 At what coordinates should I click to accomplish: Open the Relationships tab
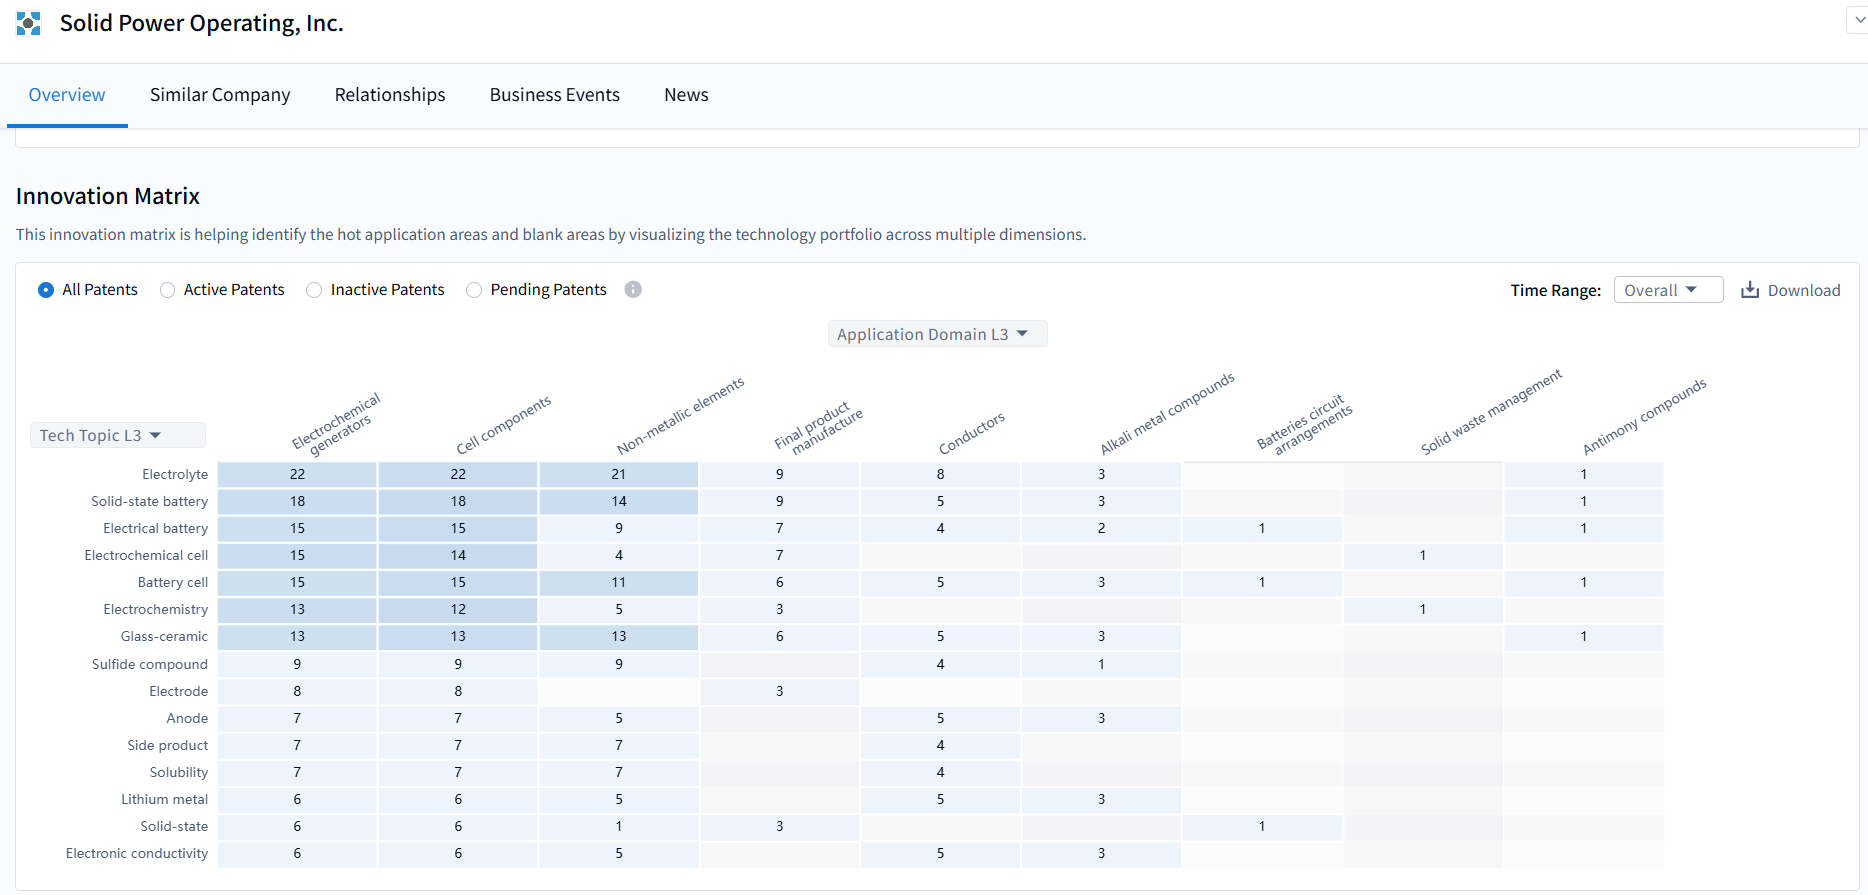[x=390, y=95]
